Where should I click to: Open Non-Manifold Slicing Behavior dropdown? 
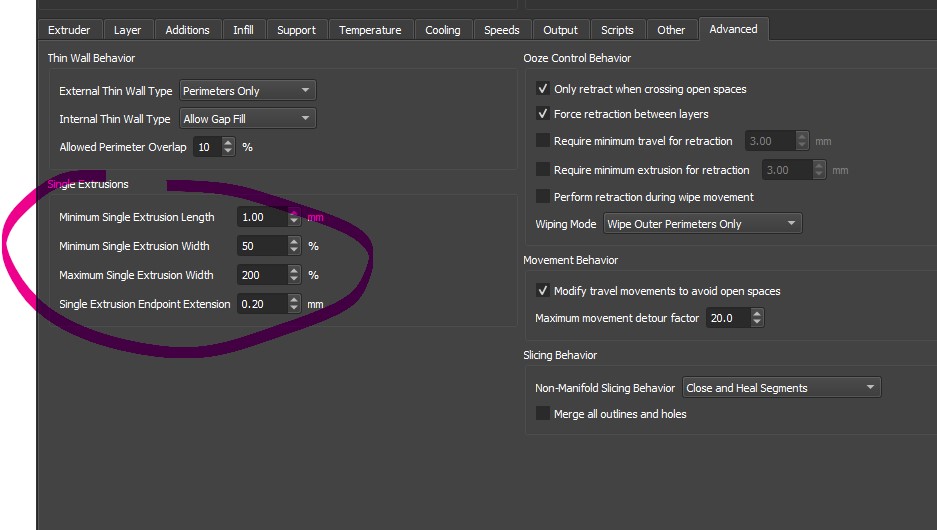point(782,388)
